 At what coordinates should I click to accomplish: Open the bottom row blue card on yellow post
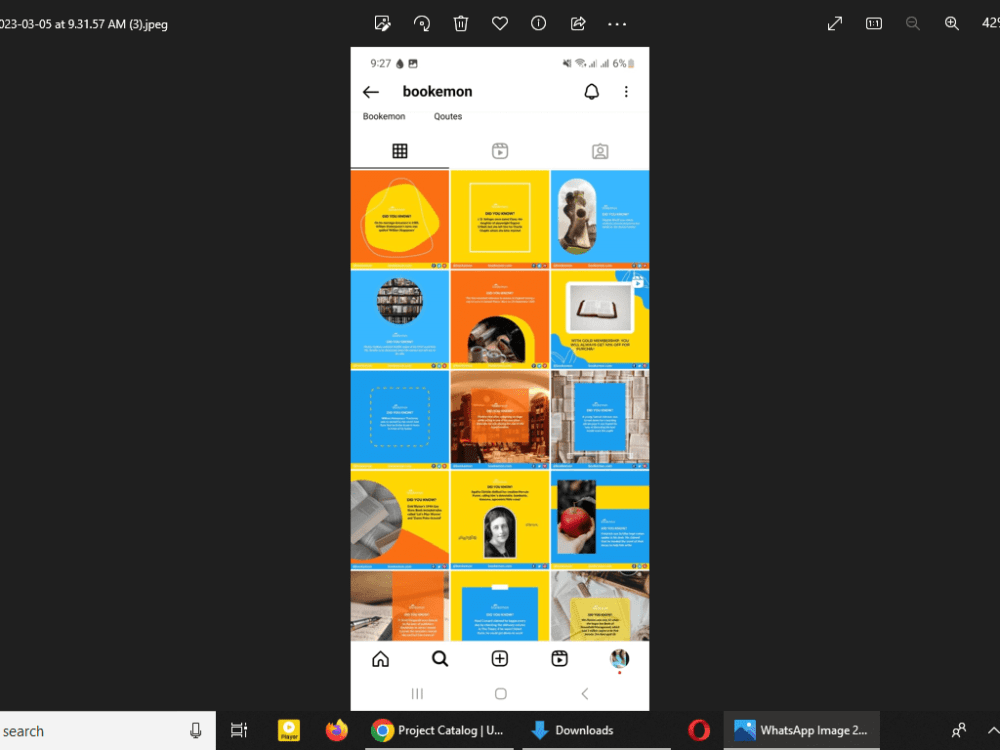500,606
